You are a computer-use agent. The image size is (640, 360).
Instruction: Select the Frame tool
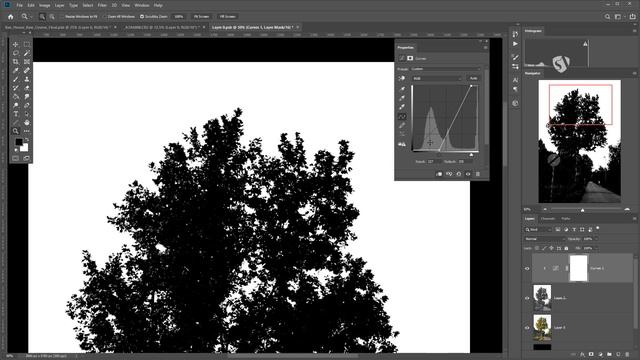[x=27, y=62]
